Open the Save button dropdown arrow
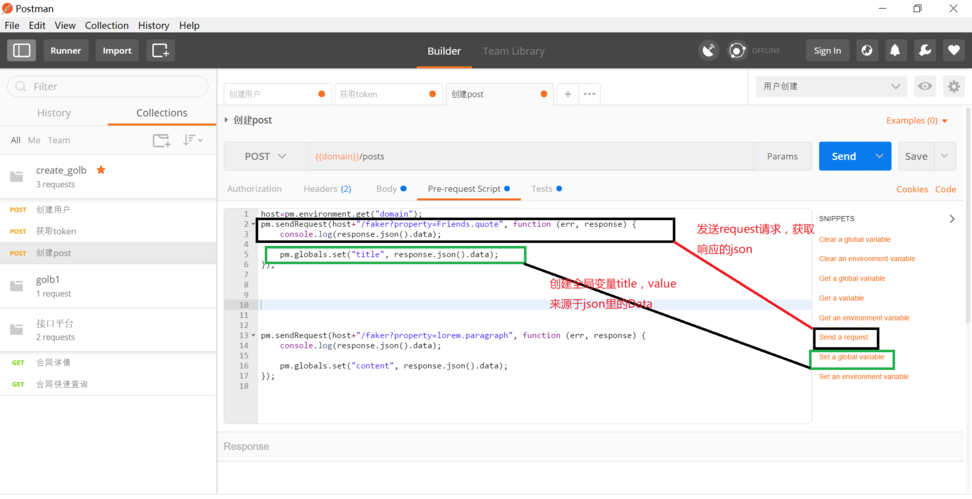972x499 pixels. click(x=944, y=156)
